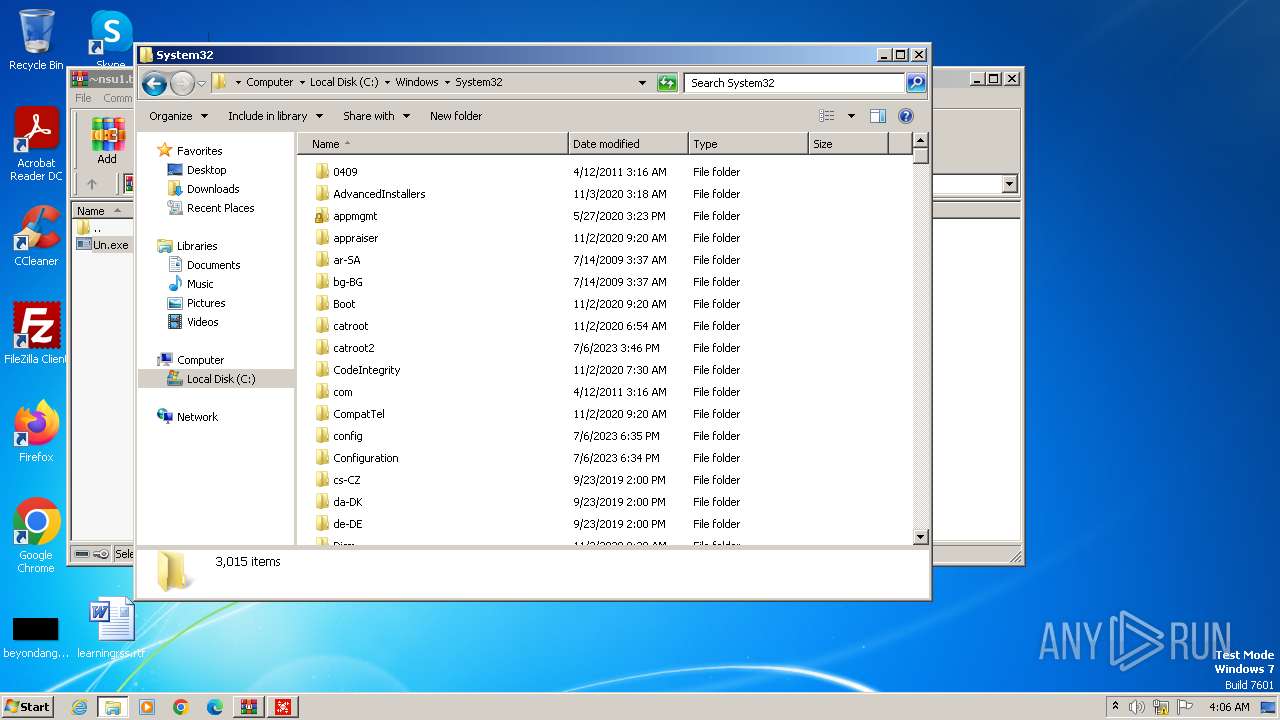Open CCleaner desktop shortcut
Viewport: 1280px width, 720px height.
[36, 236]
